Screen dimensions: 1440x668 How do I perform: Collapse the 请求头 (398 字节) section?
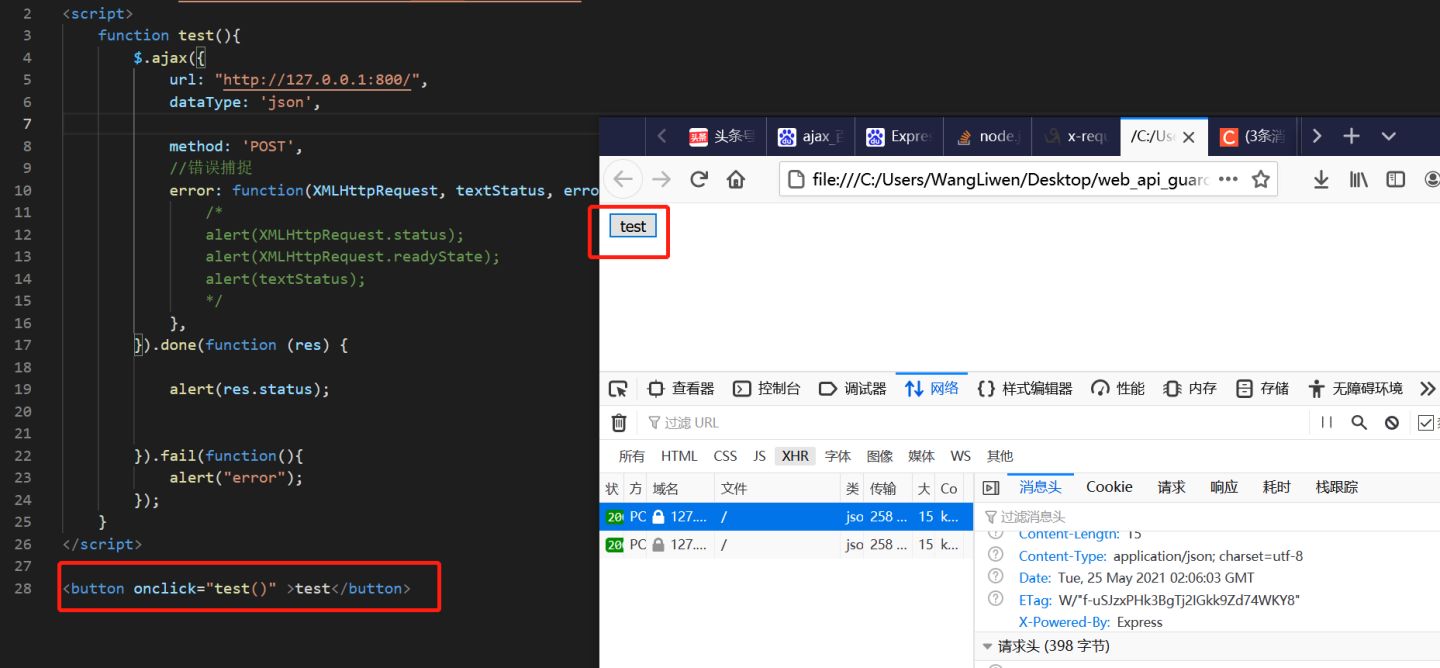pos(988,646)
